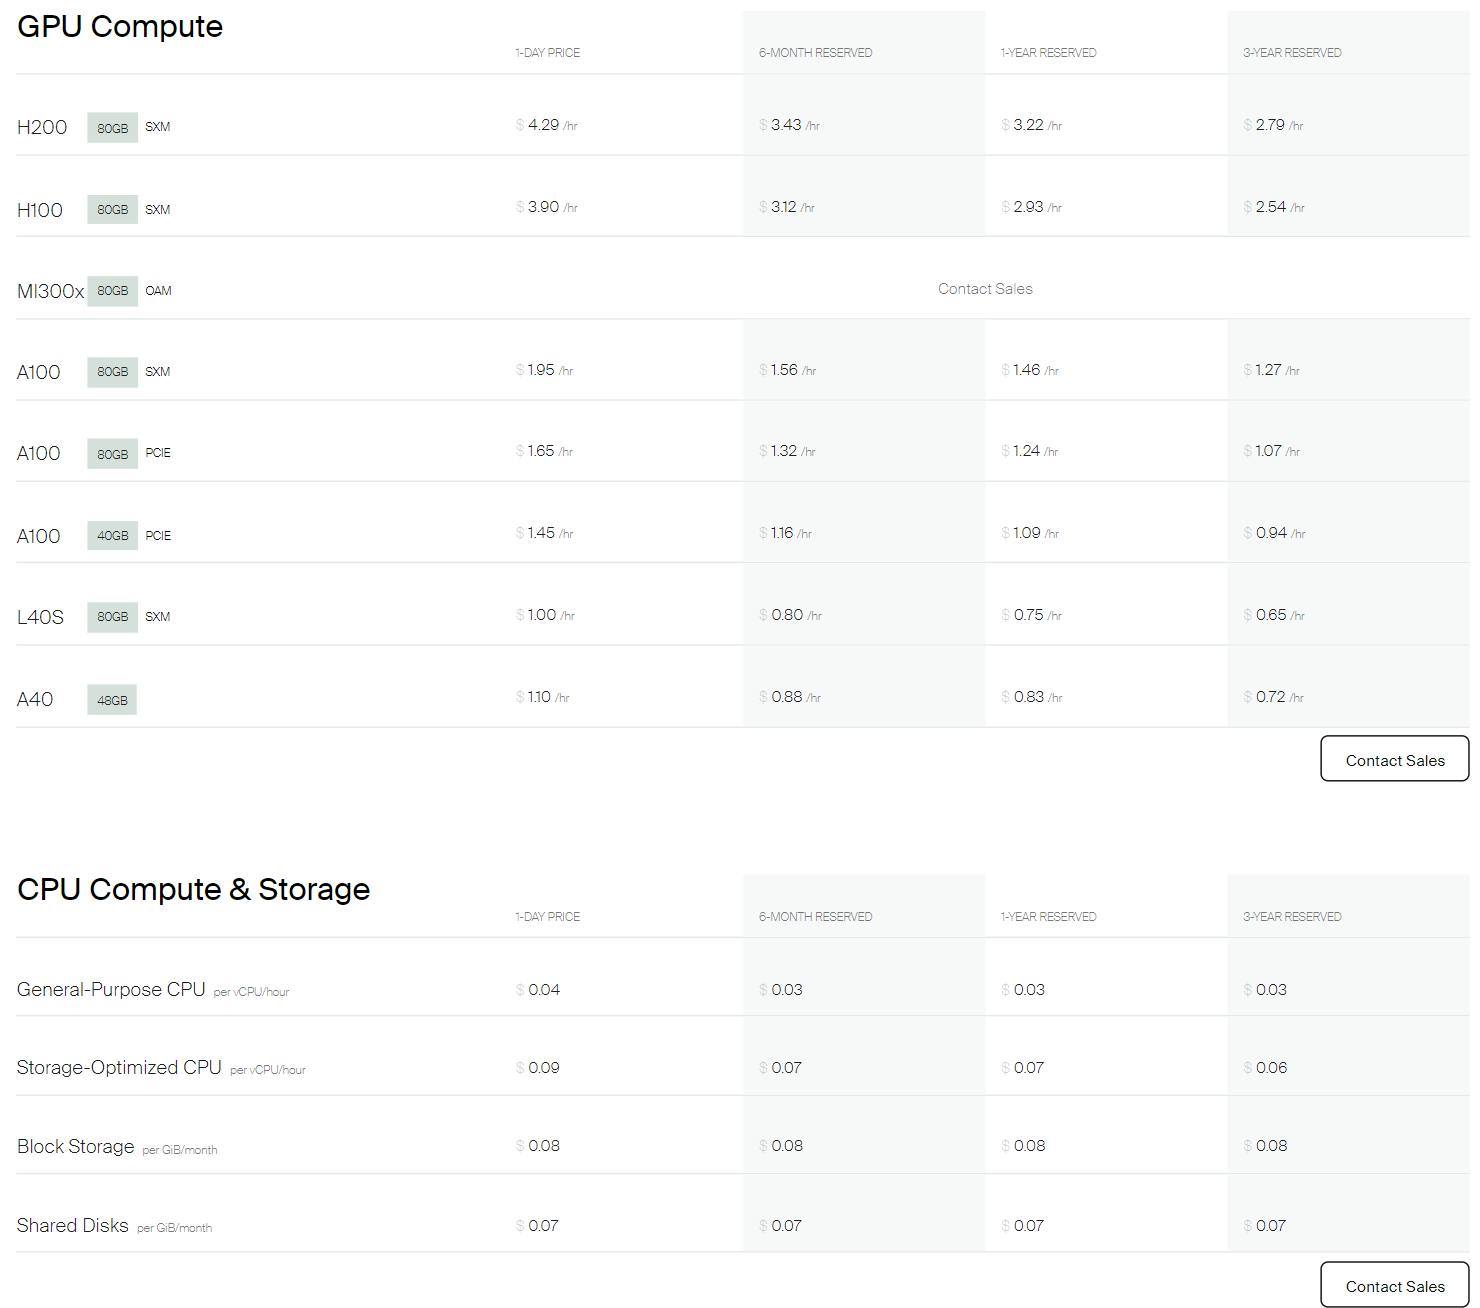Click Contact Sales button below the GPU Compute table

[x=1394, y=759]
